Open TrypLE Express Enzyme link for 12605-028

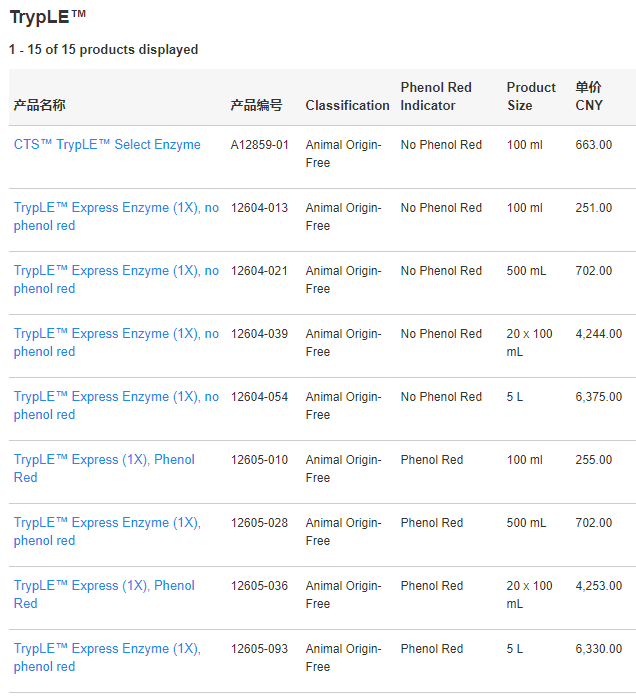[107, 532]
